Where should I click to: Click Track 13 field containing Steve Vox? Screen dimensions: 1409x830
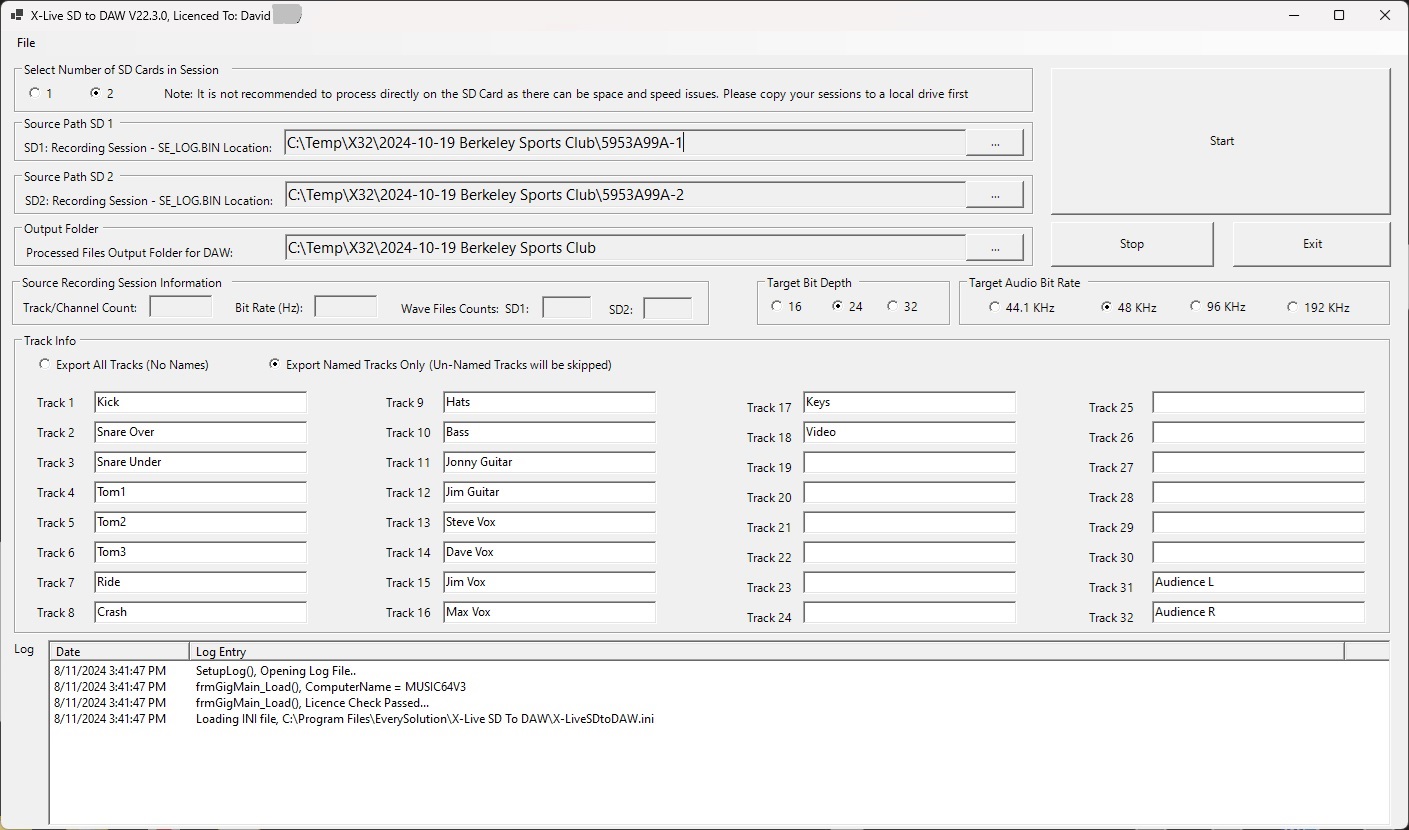tap(549, 522)
